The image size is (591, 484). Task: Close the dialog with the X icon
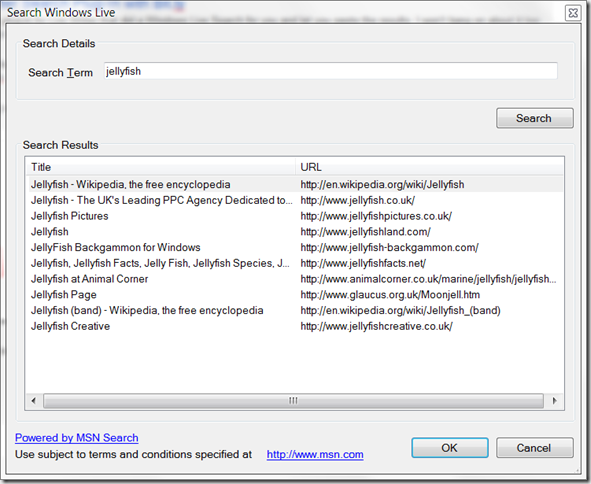coord(573,13)
